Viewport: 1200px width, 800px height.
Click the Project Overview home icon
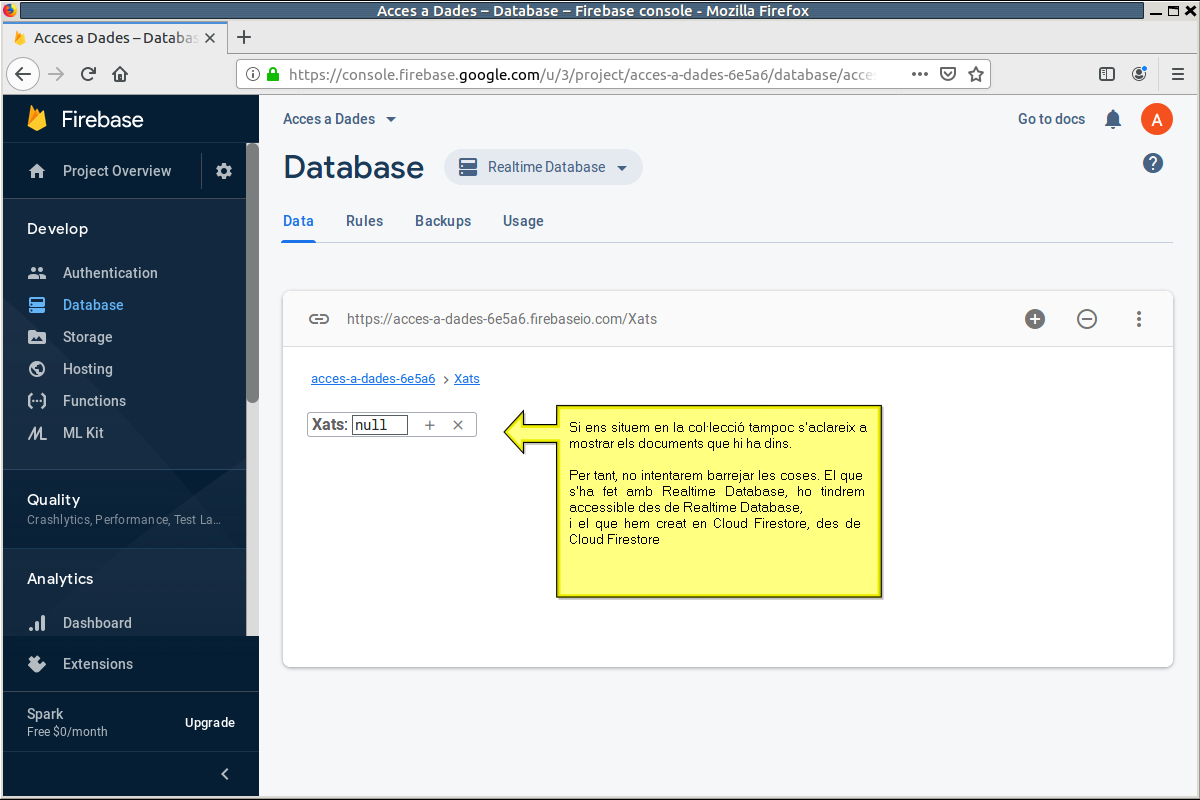(x=37, y=171)
